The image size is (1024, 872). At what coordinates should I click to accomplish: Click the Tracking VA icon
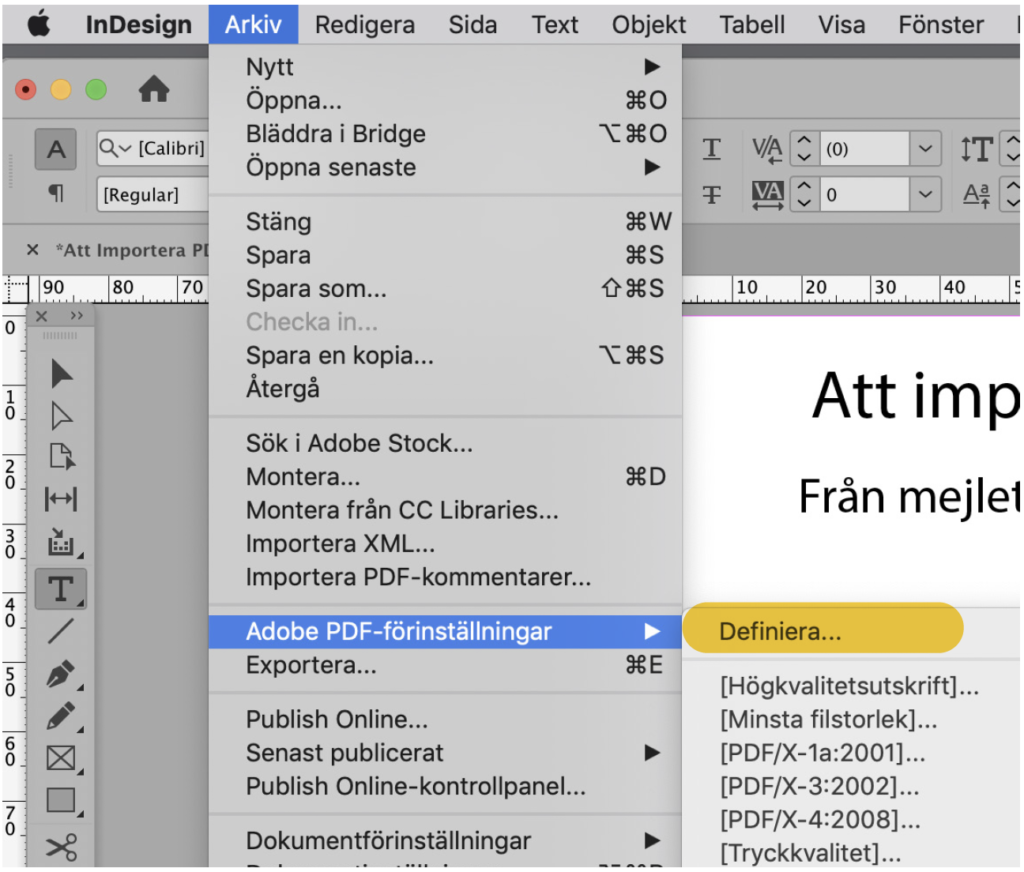click(x=767, y=195)
